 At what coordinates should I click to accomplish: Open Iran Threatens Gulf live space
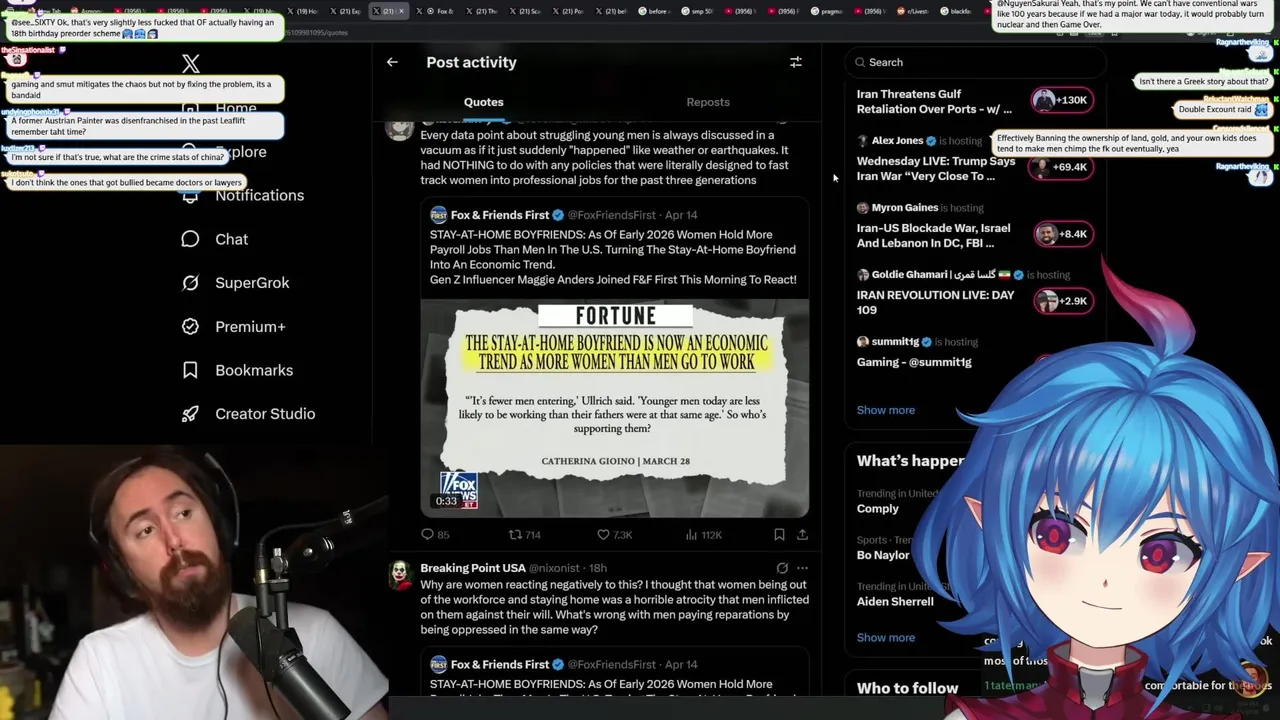click(934, 102)
